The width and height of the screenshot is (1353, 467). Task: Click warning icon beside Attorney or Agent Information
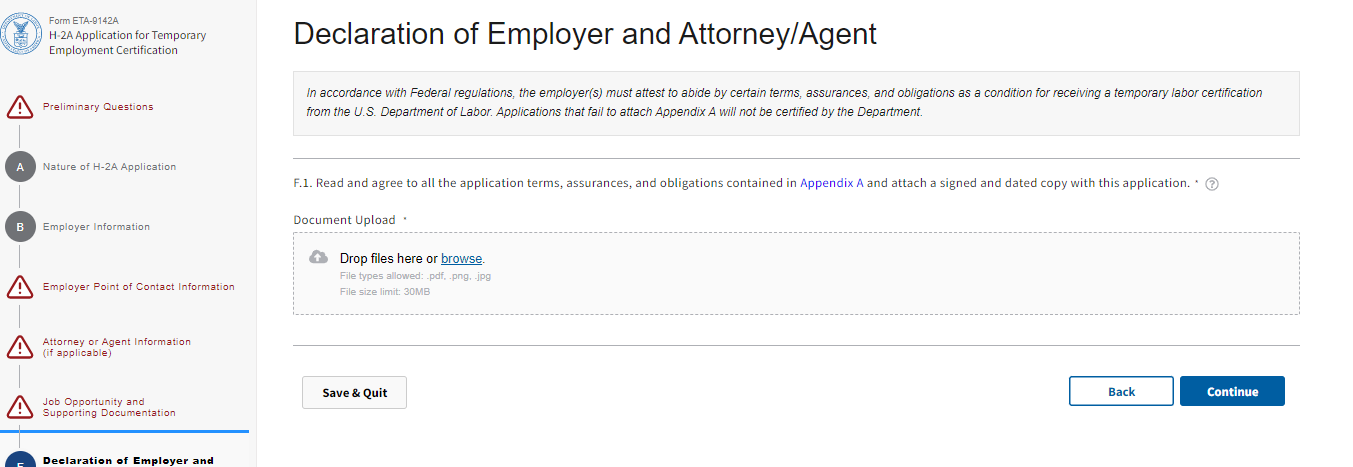(20, 347)
